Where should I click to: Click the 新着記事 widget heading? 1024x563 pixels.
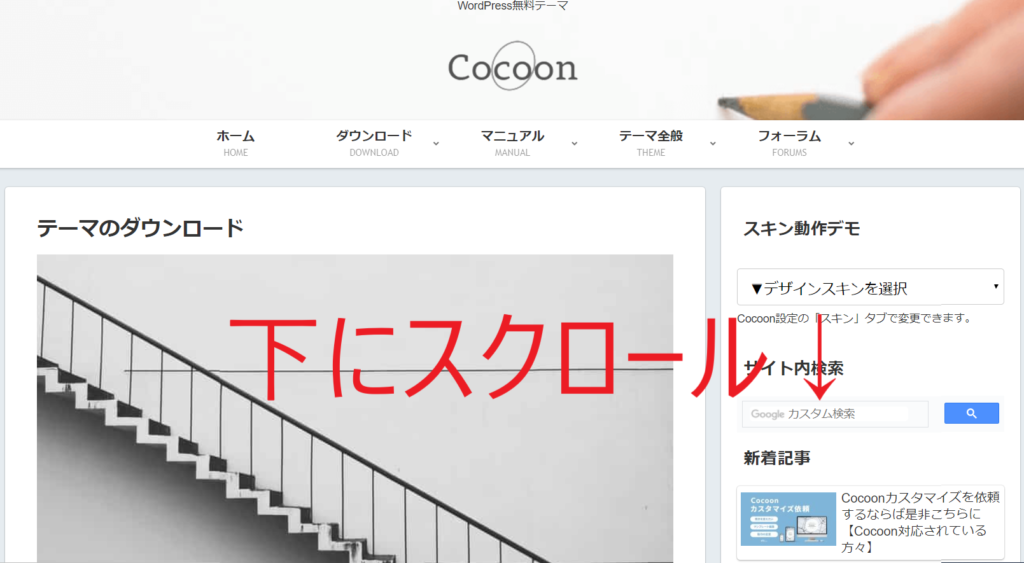pos(777,458)
